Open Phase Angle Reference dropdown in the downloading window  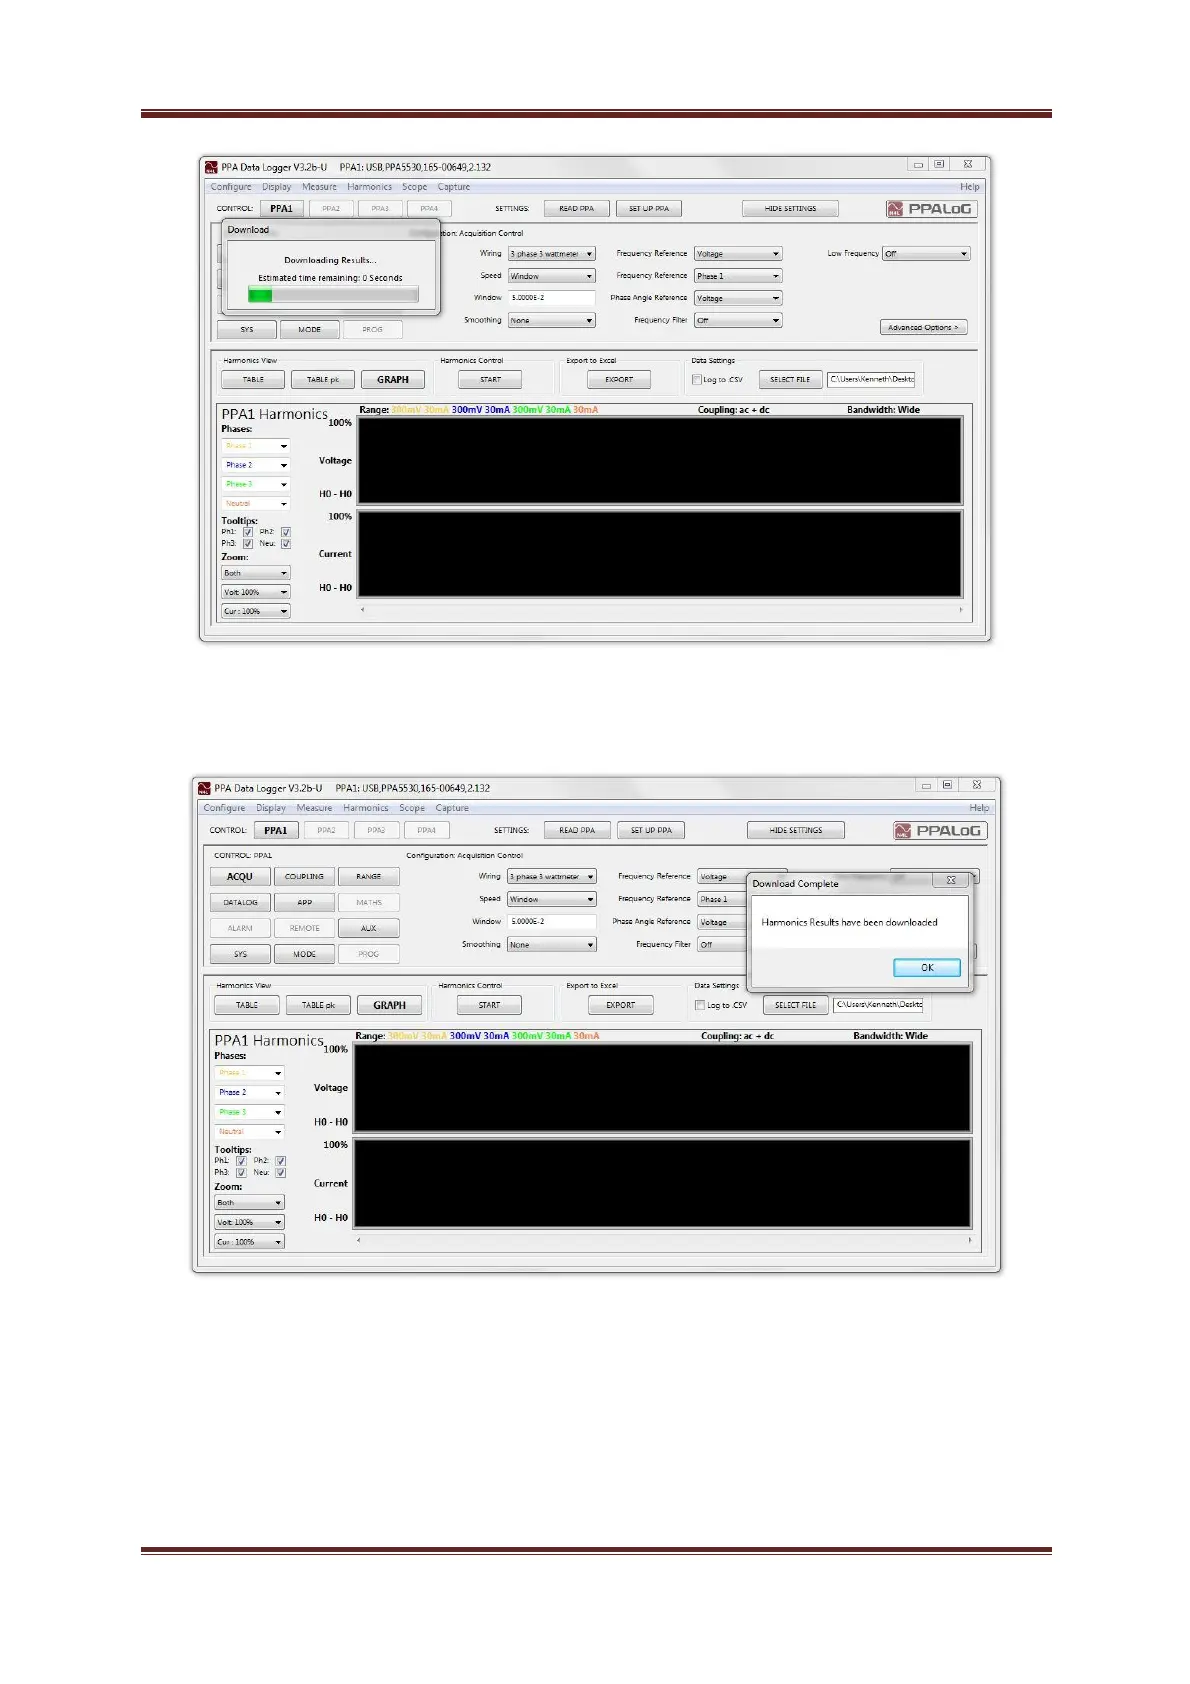738,298
